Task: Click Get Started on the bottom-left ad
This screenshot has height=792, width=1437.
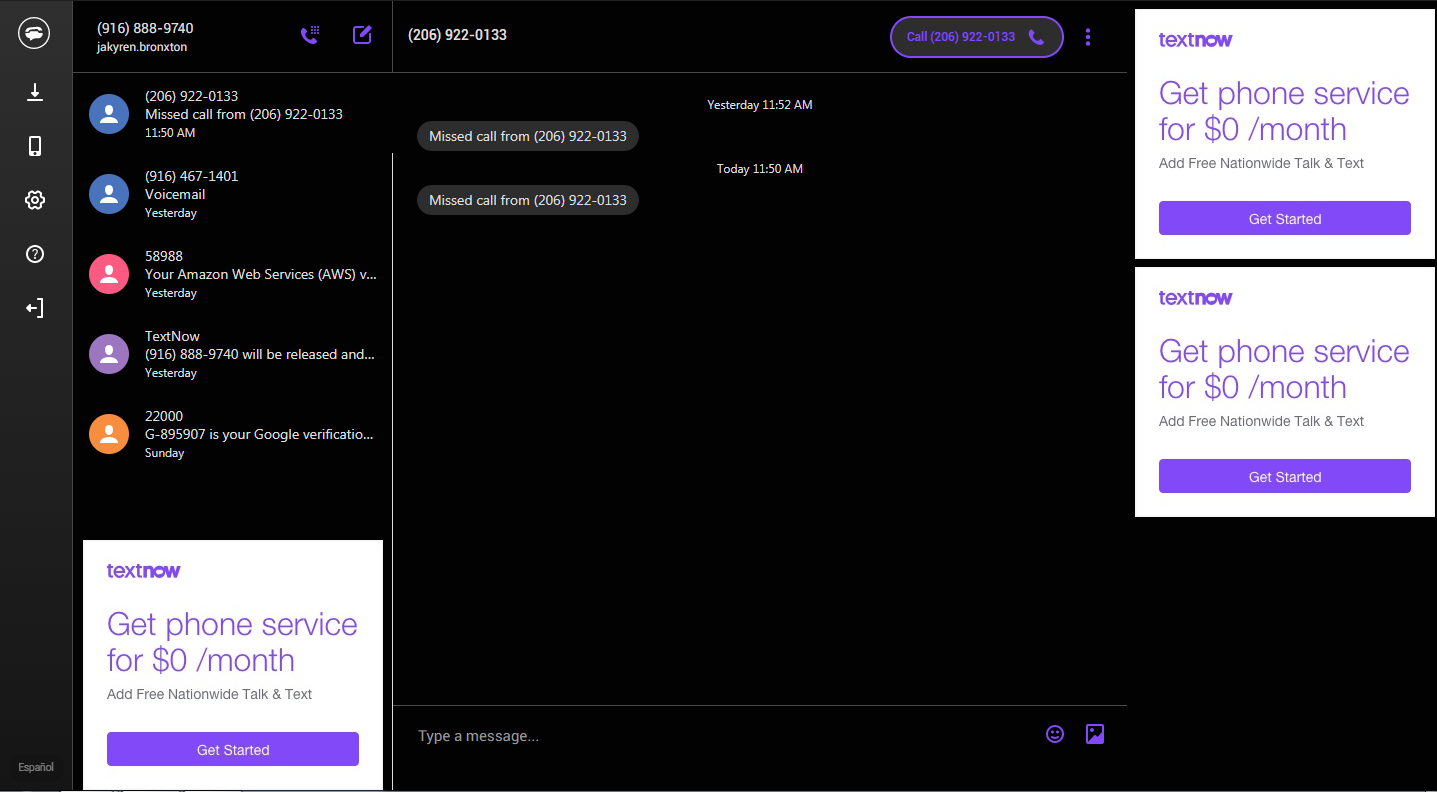Action: tap(232, 749)
